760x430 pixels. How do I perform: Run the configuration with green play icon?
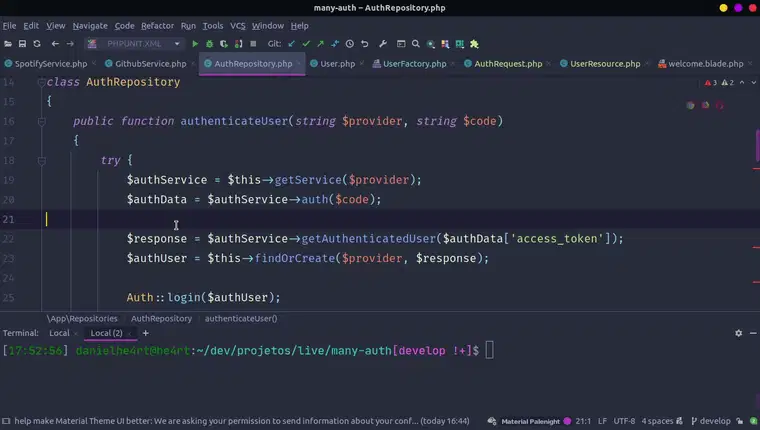(195, 44)
